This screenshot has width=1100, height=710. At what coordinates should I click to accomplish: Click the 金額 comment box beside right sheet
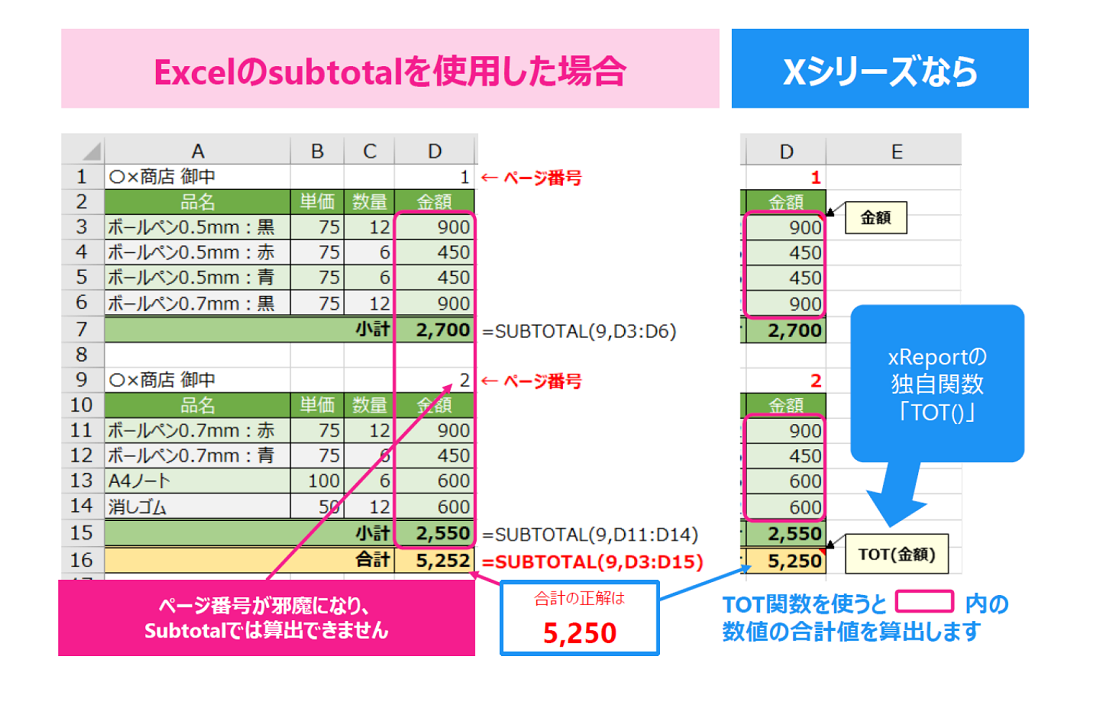tap(876, 217)
